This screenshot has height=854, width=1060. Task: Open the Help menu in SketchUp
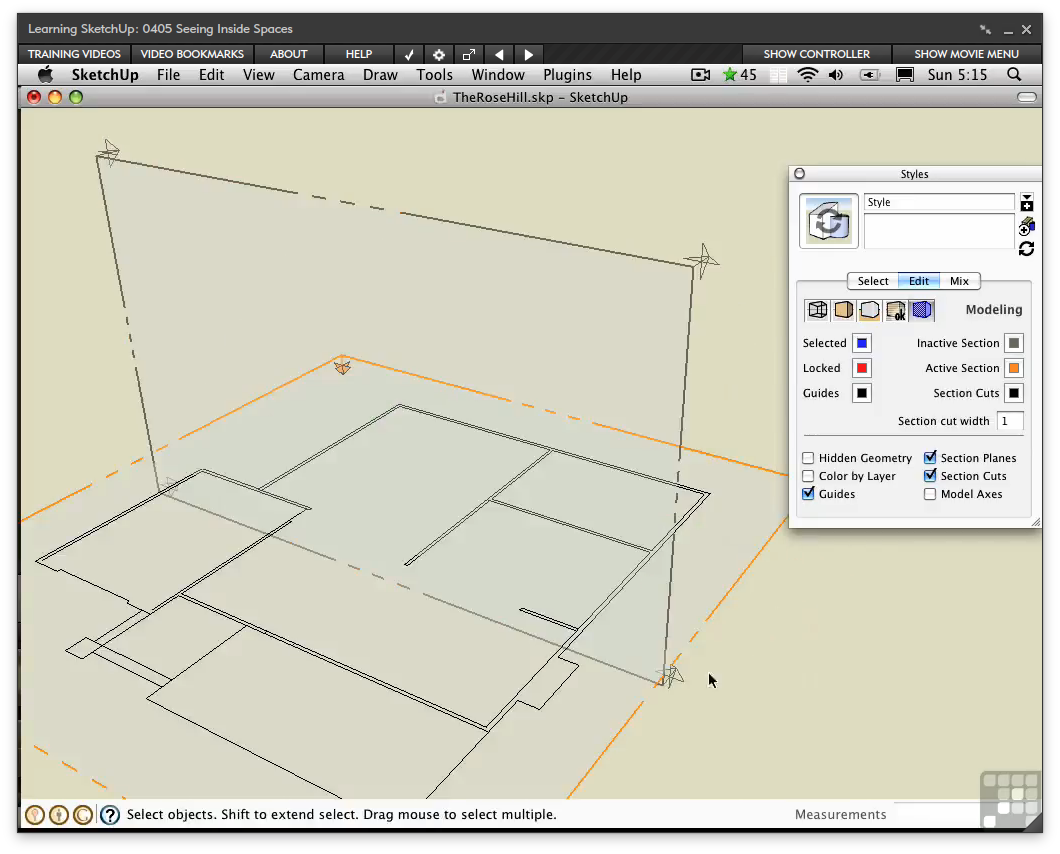coord(626,74)
